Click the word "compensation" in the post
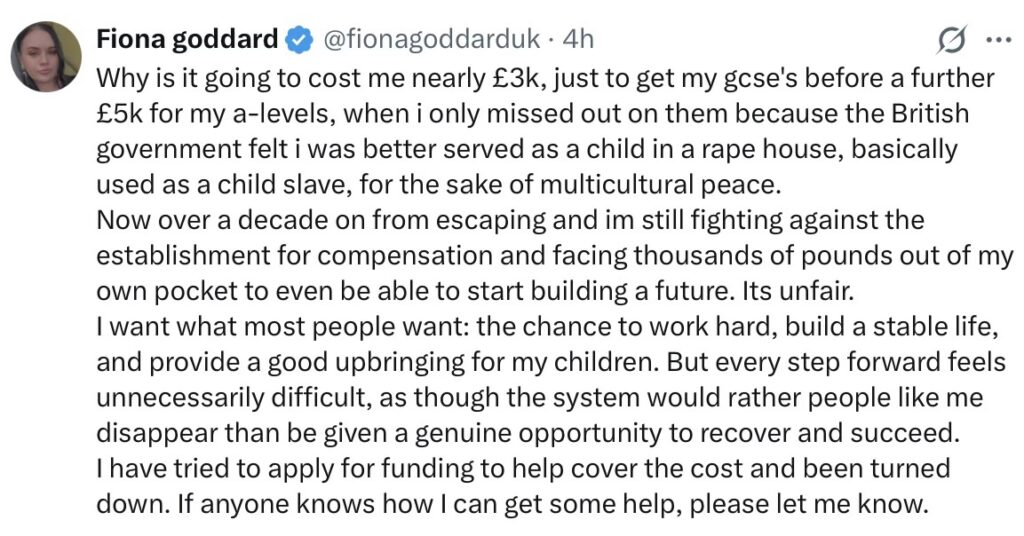Screen dimensions: 1024x536 tap(405, 257)
